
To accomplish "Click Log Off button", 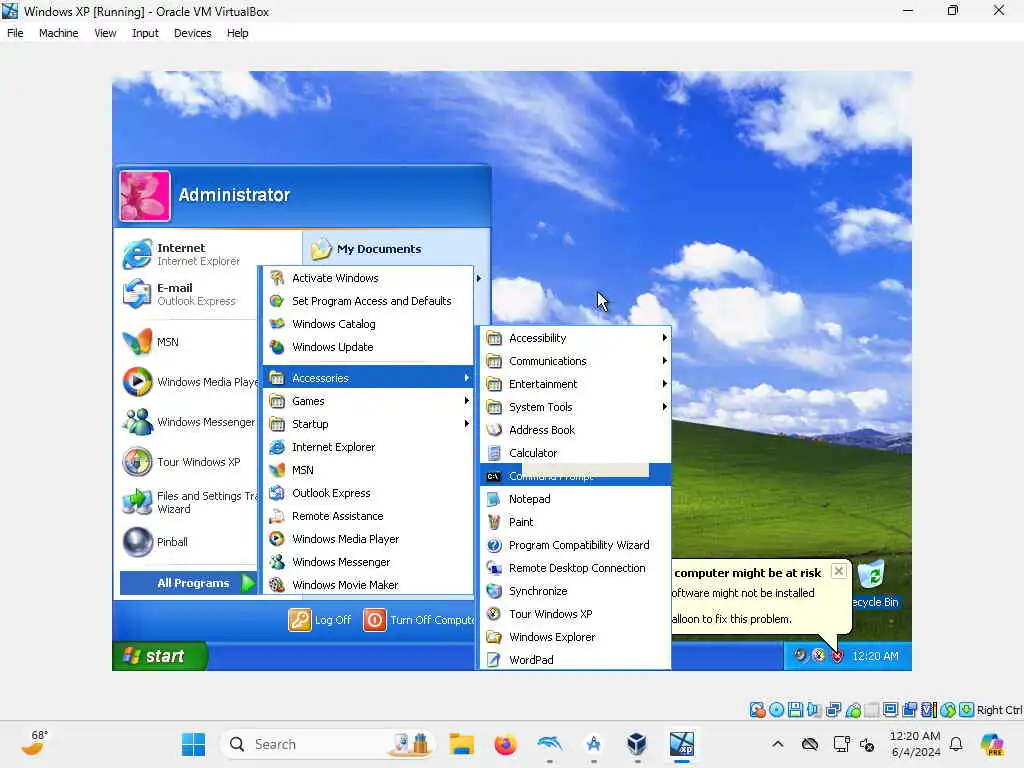I will (320, 620).
